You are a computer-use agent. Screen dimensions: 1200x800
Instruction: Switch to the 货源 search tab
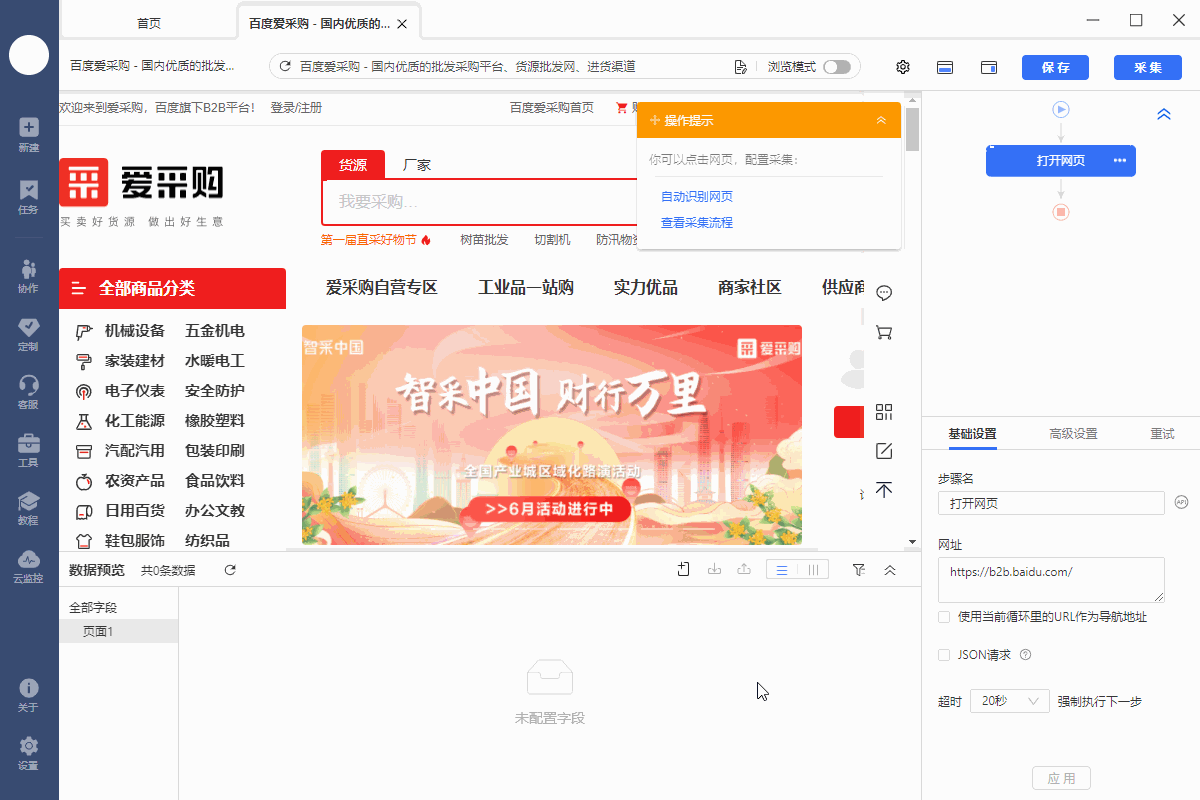352,165
